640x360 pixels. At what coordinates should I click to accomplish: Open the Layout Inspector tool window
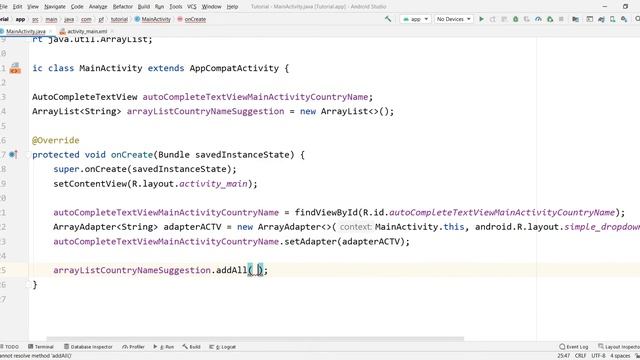point(619,347)
